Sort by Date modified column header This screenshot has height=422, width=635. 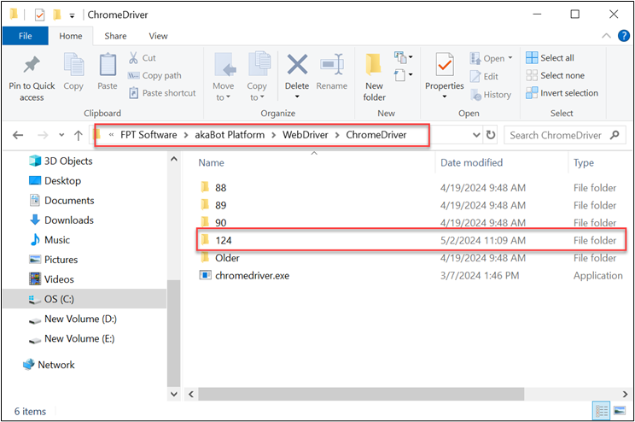[471, 163]
